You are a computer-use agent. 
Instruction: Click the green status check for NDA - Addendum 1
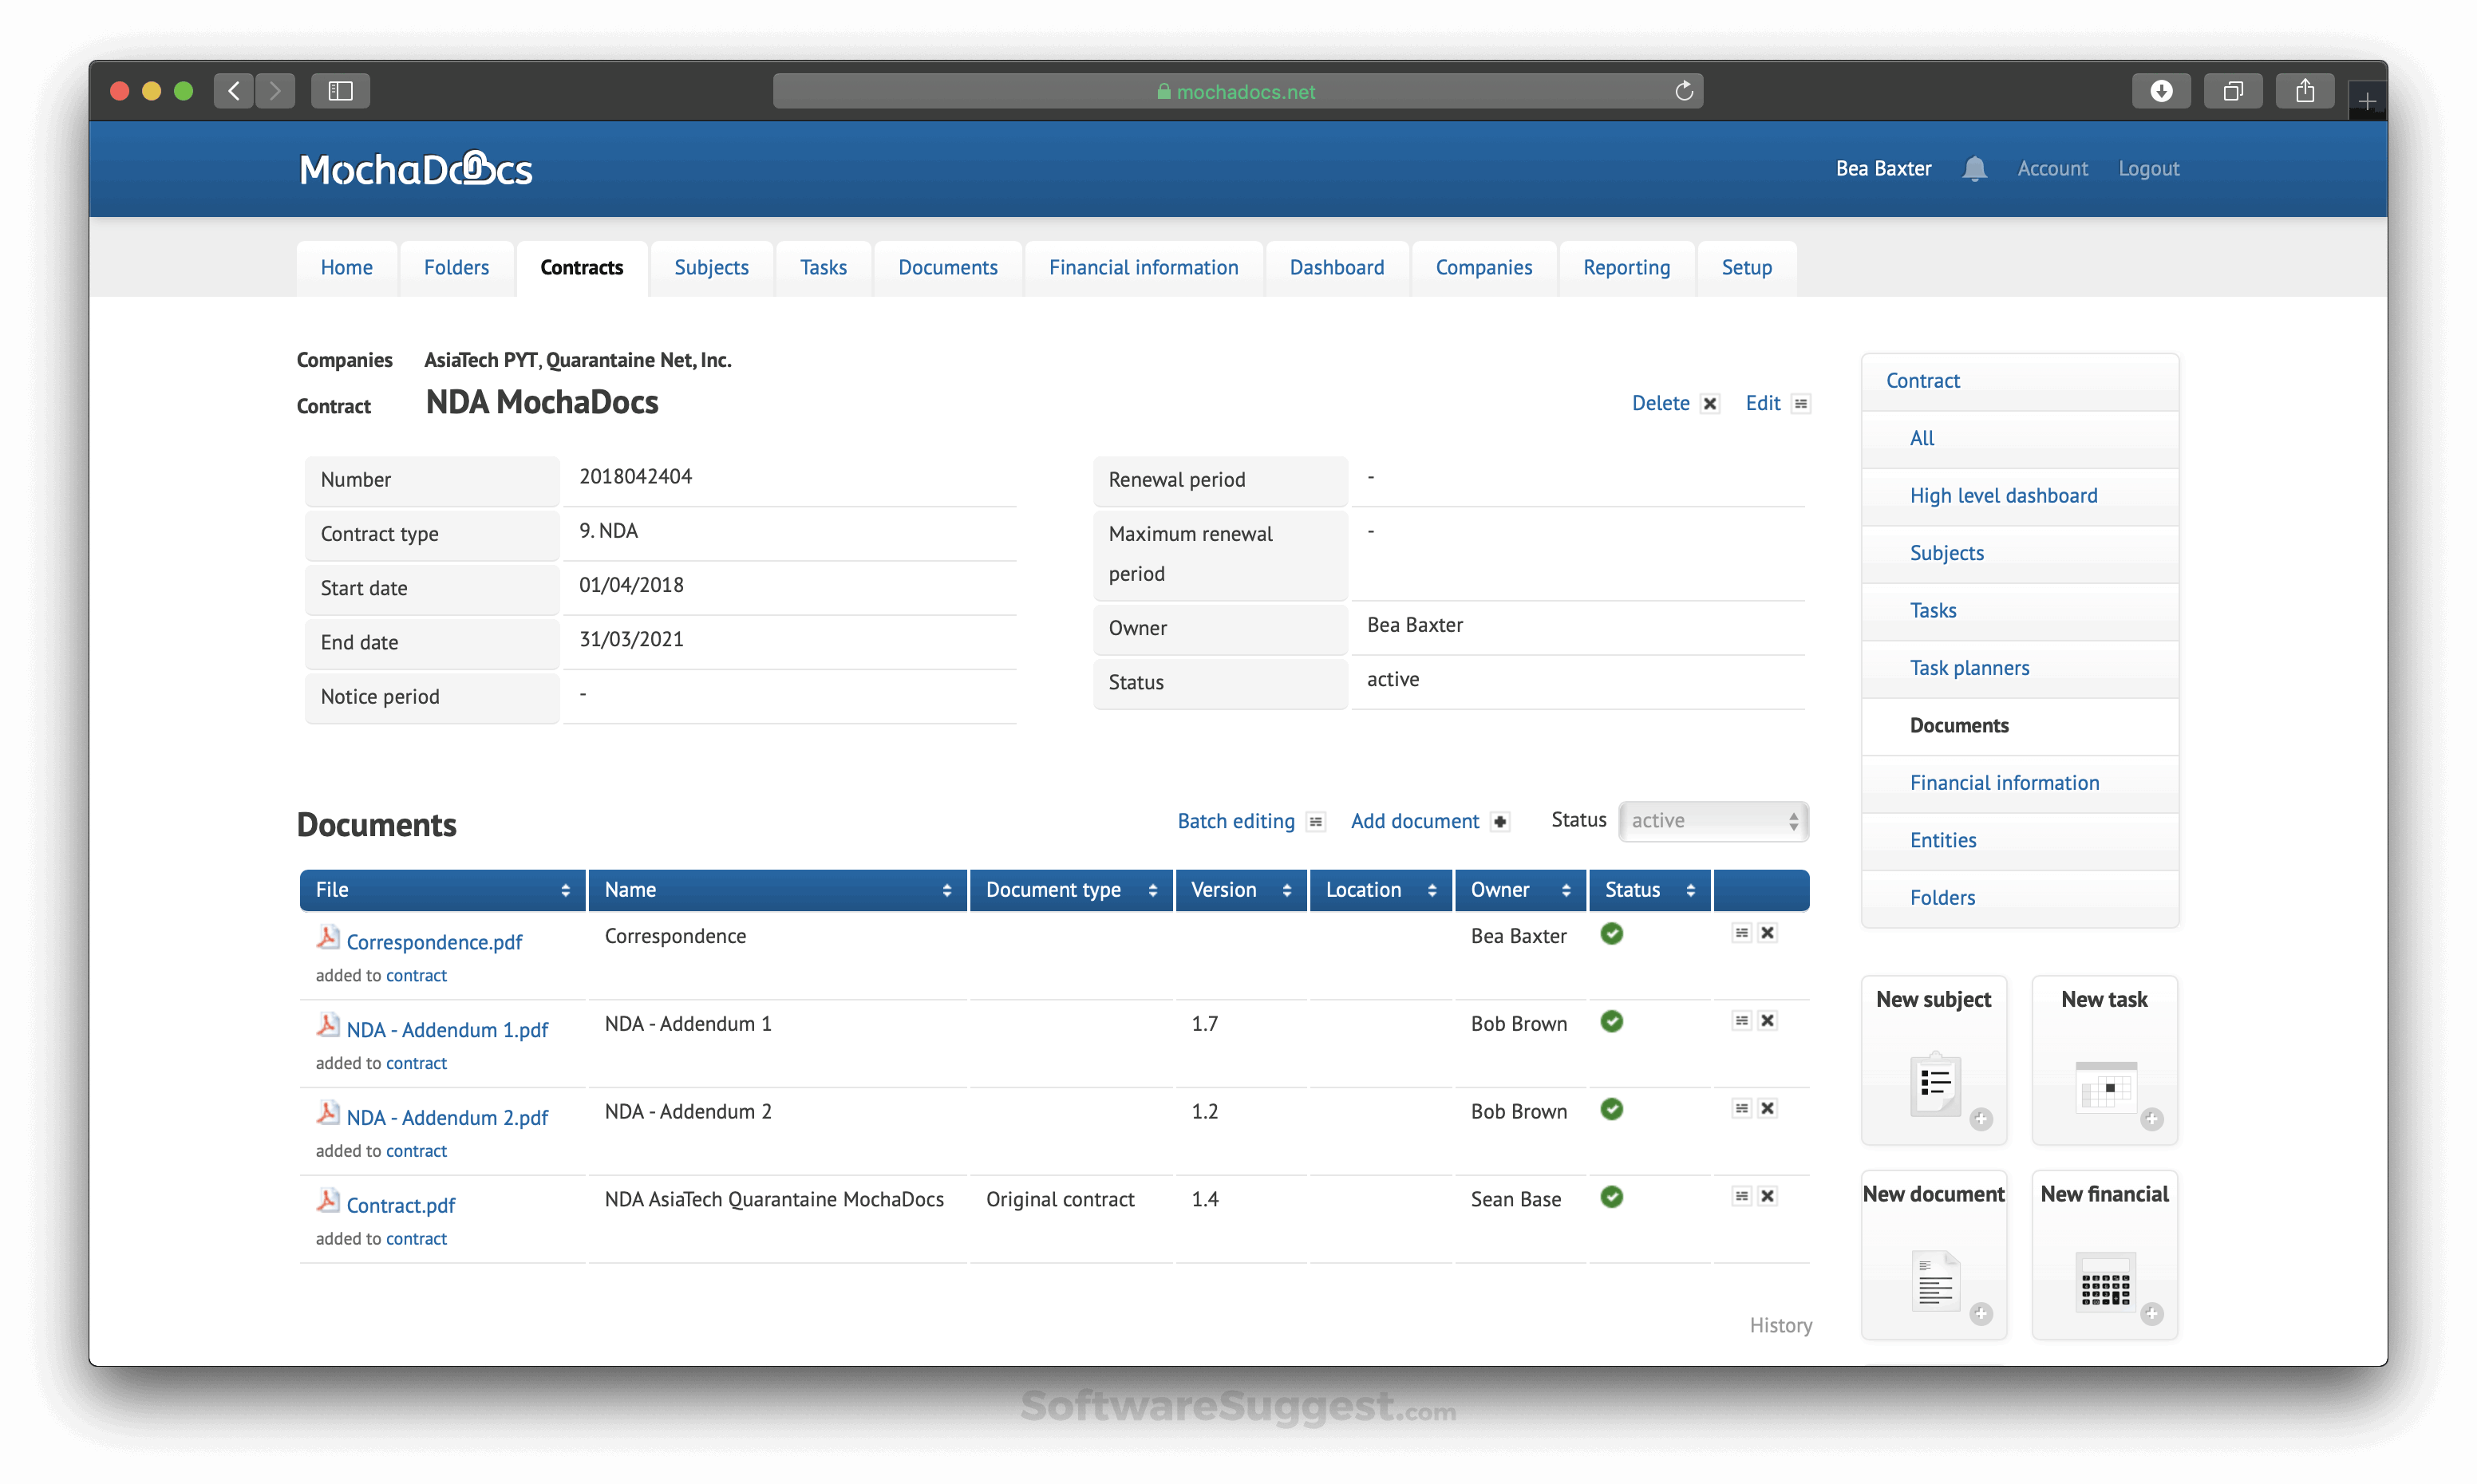click(x=1612, y=1022)
